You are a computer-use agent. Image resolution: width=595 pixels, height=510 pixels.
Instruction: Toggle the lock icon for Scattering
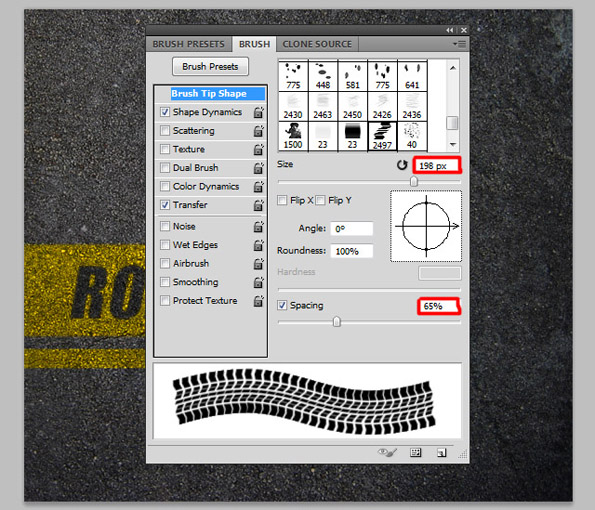(258, 131)
